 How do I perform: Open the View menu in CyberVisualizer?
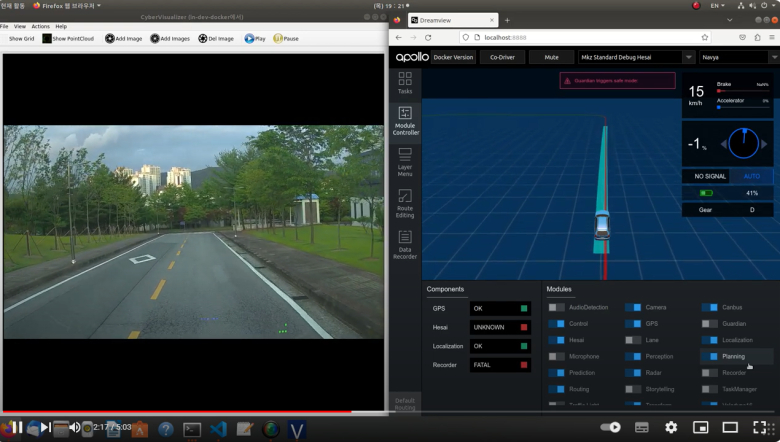point(20,26)
